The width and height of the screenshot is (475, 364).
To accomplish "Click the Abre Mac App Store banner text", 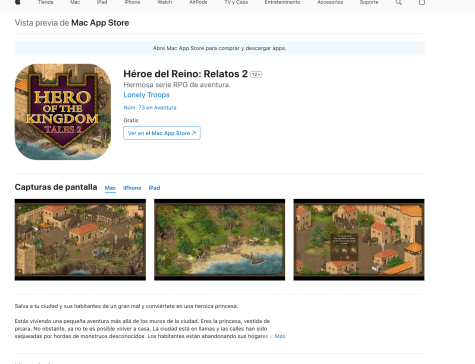I will 219,48.
